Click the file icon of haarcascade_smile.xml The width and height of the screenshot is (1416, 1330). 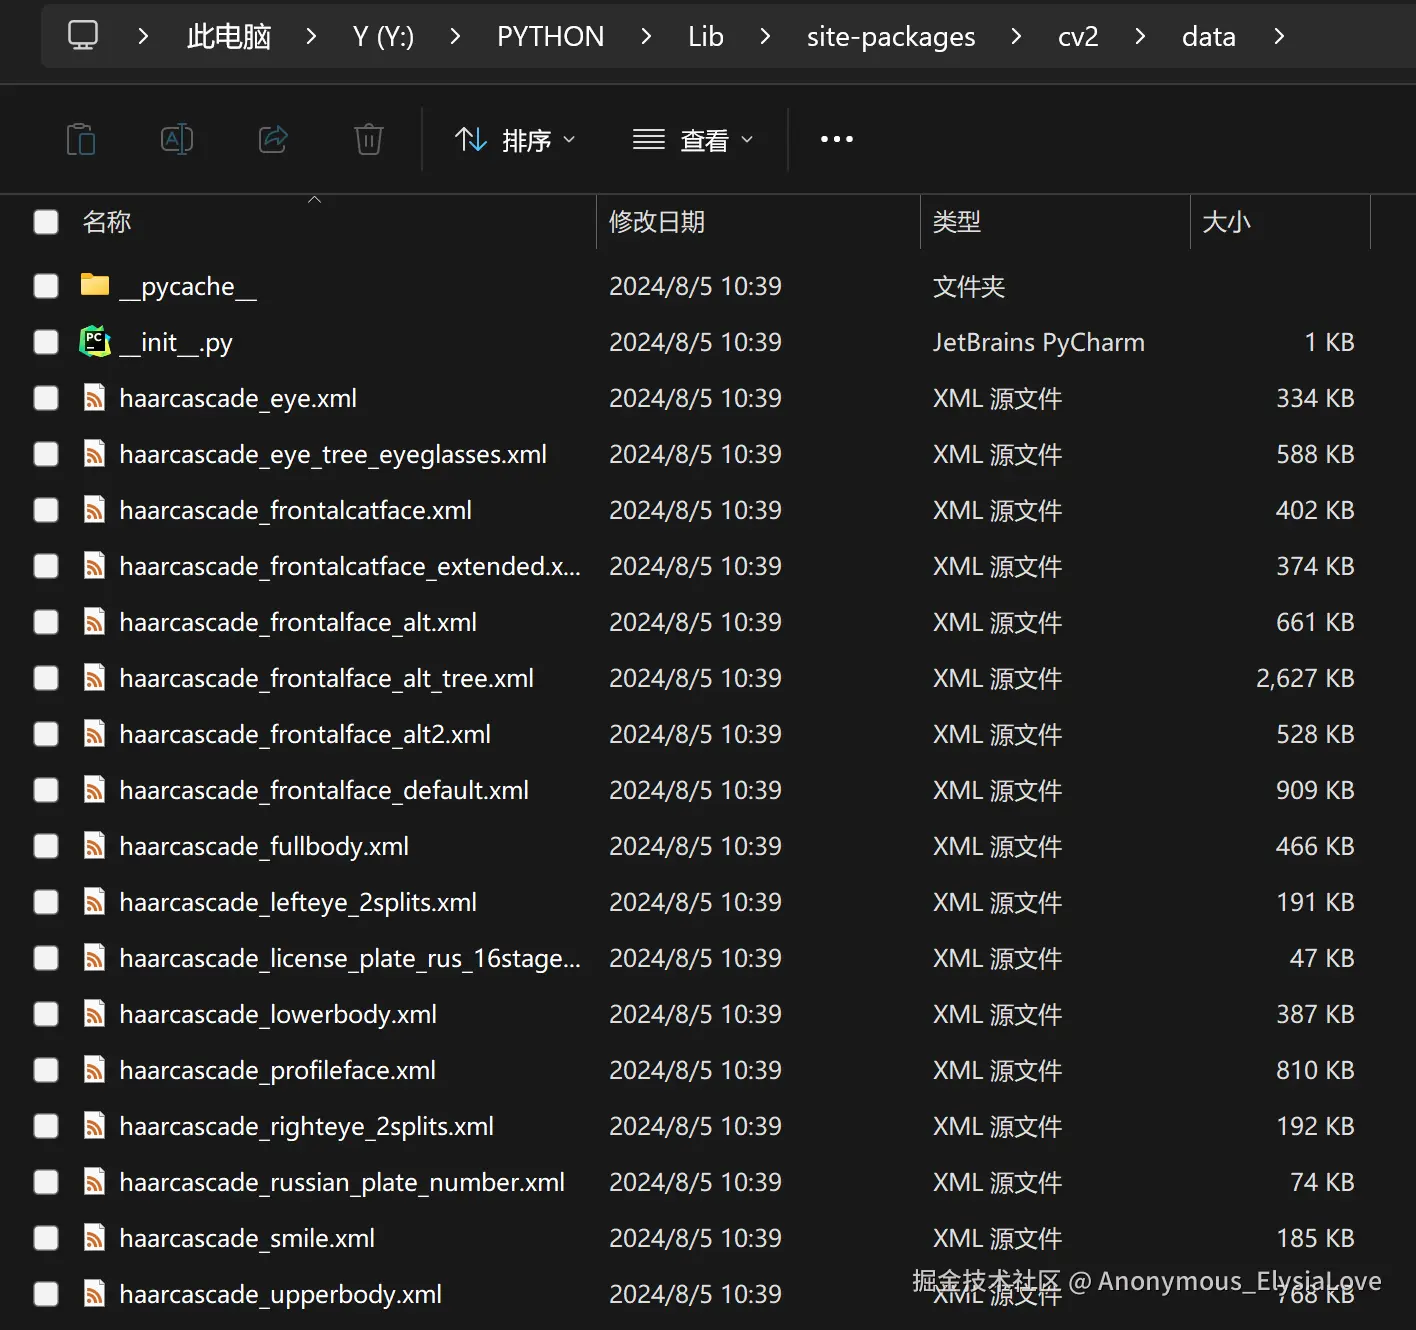(x=94, y=1238)
